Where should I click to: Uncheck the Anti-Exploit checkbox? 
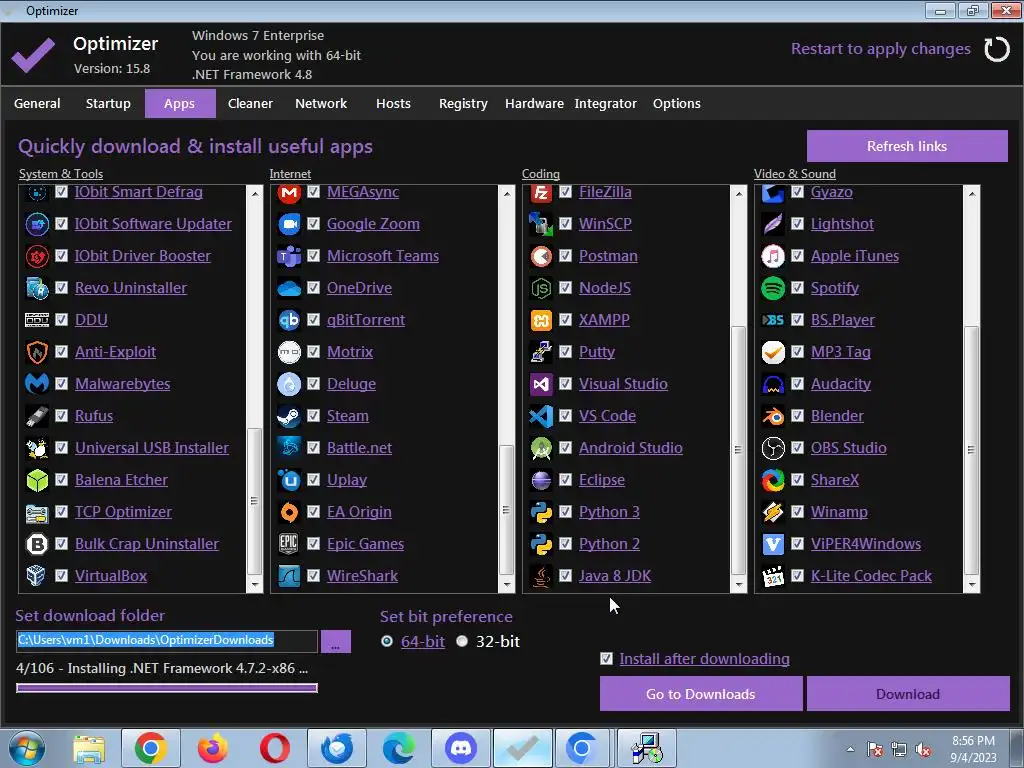[61, 351]
